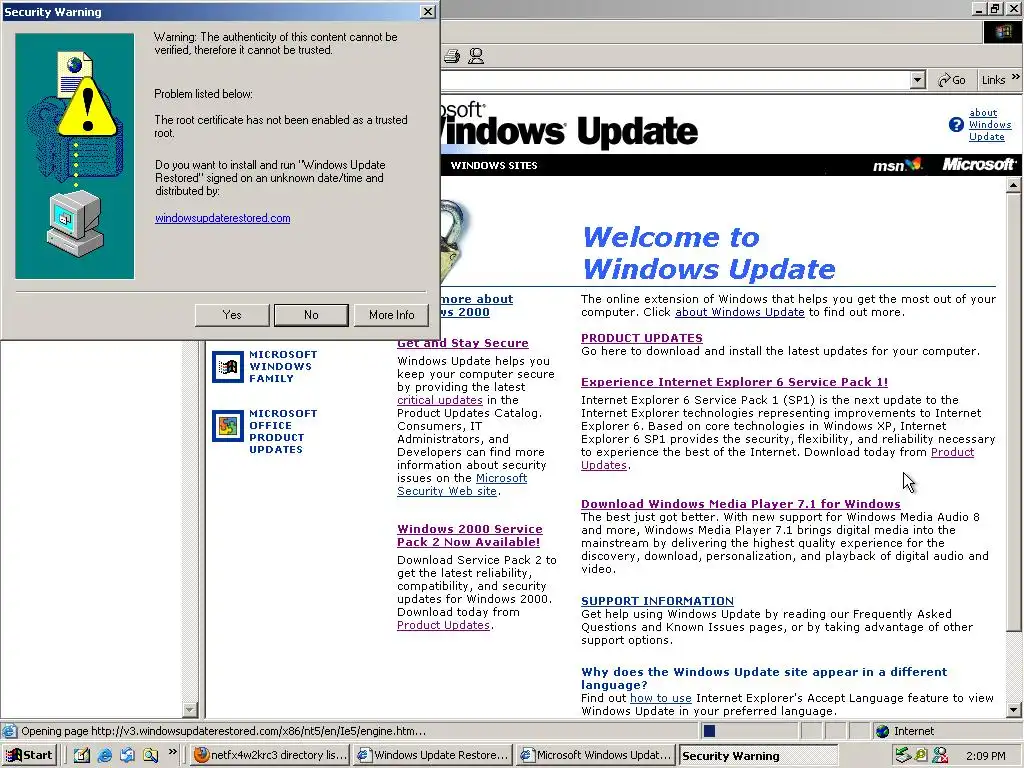Open the SUPPORT INFORMATION link
The image size is (1024, 768).
coord(657,601)
